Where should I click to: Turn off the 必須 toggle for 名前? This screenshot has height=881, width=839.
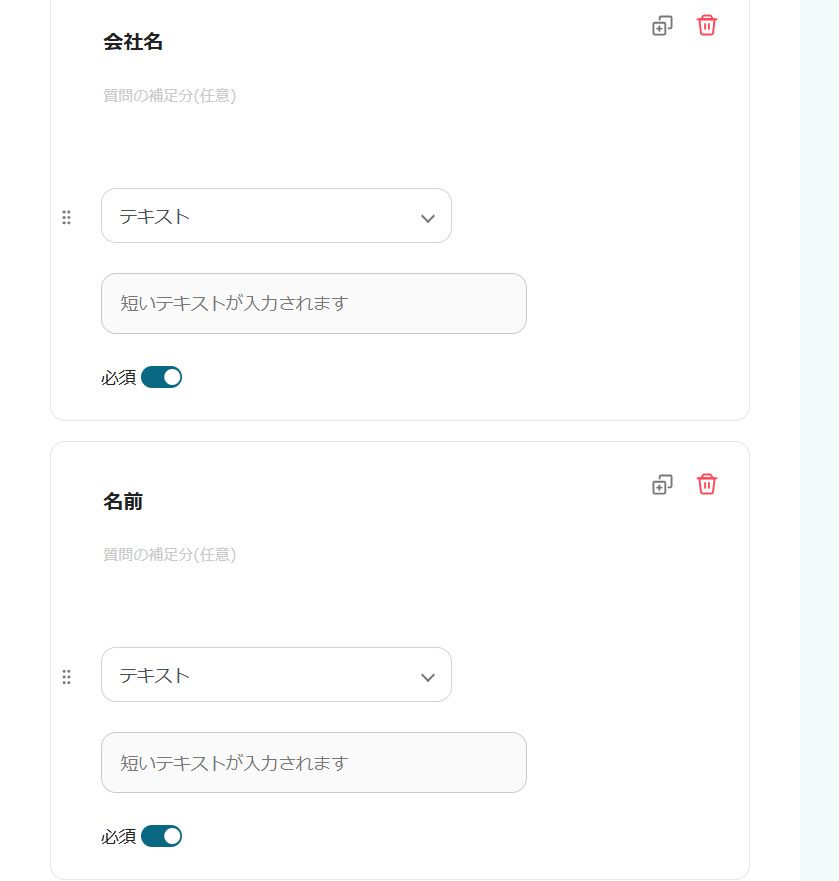pos(161,836)
